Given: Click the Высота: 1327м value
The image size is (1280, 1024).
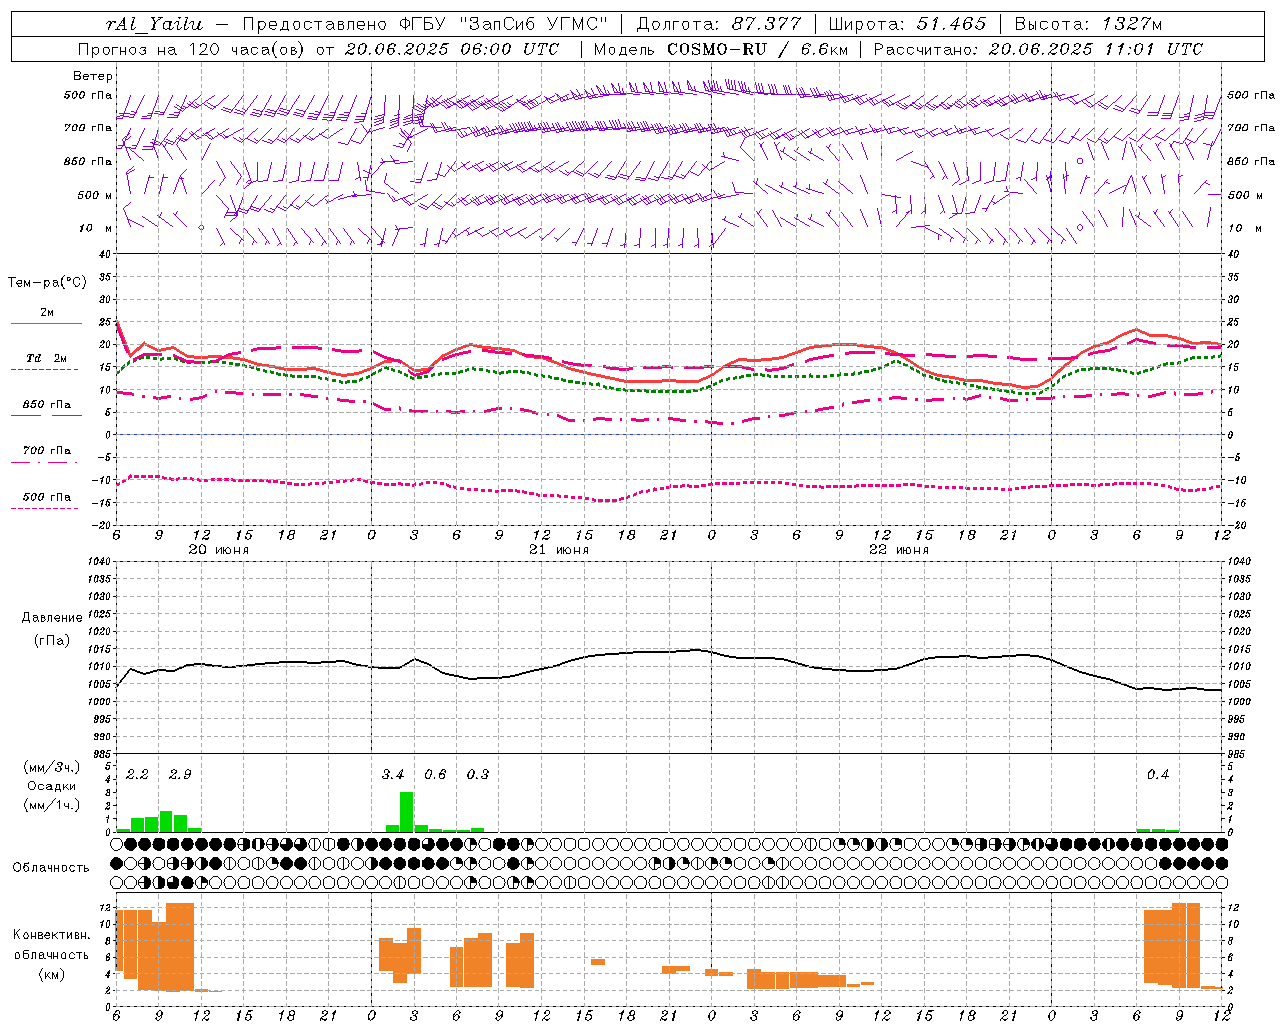Looking at the screenshot, I should pyautogui.click(x=1088, y=24).
